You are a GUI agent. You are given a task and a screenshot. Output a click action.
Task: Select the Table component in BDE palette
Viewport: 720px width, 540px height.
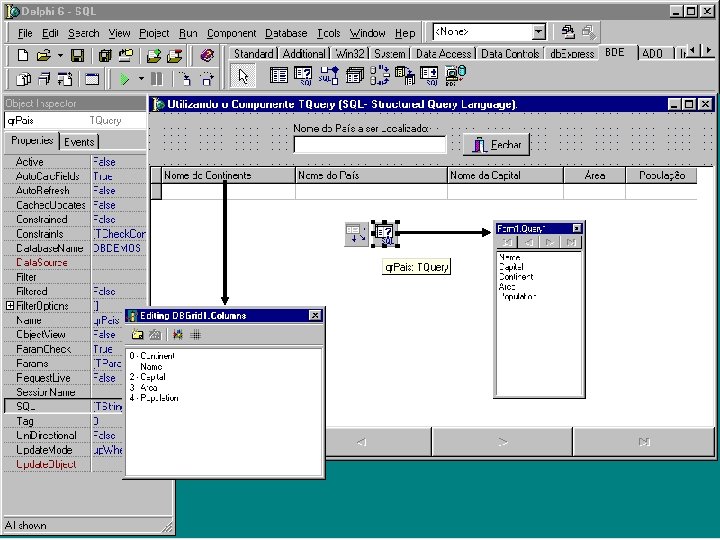tap(279, 75)
